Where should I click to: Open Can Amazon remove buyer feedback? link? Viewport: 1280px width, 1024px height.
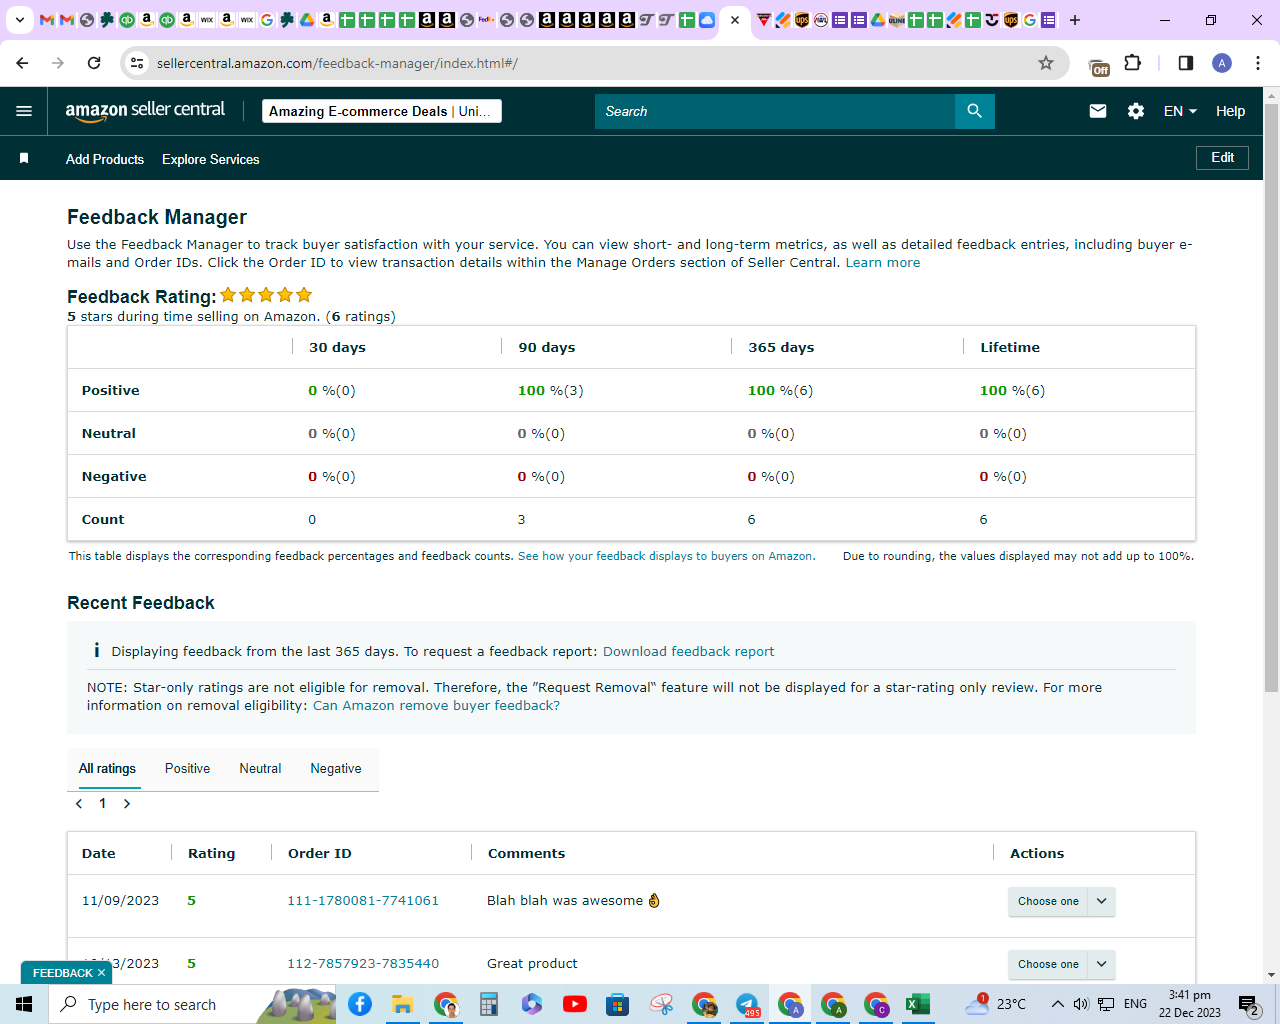point(436,705)
